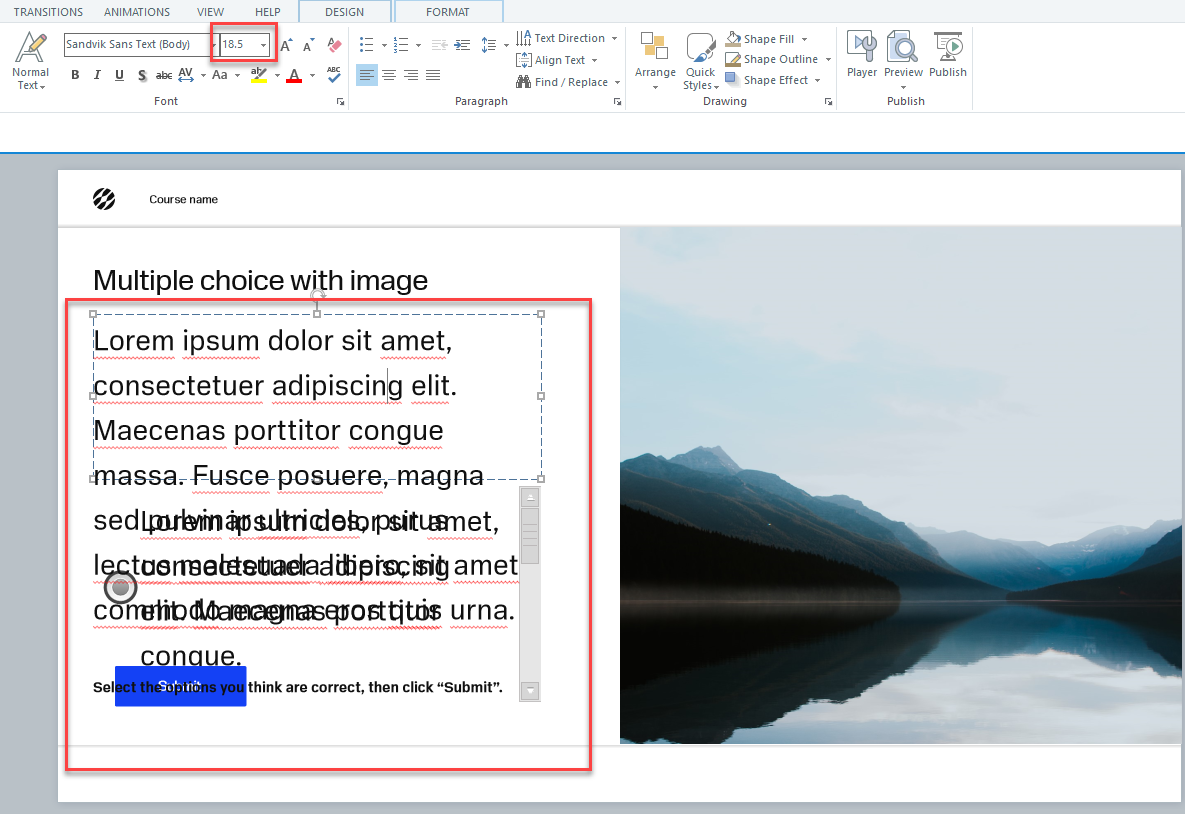Viewport: 1185px width, 814px height.
Task: Open the Drawing dialog launcher
Action: pyautogui.click(x=828, y=101)
